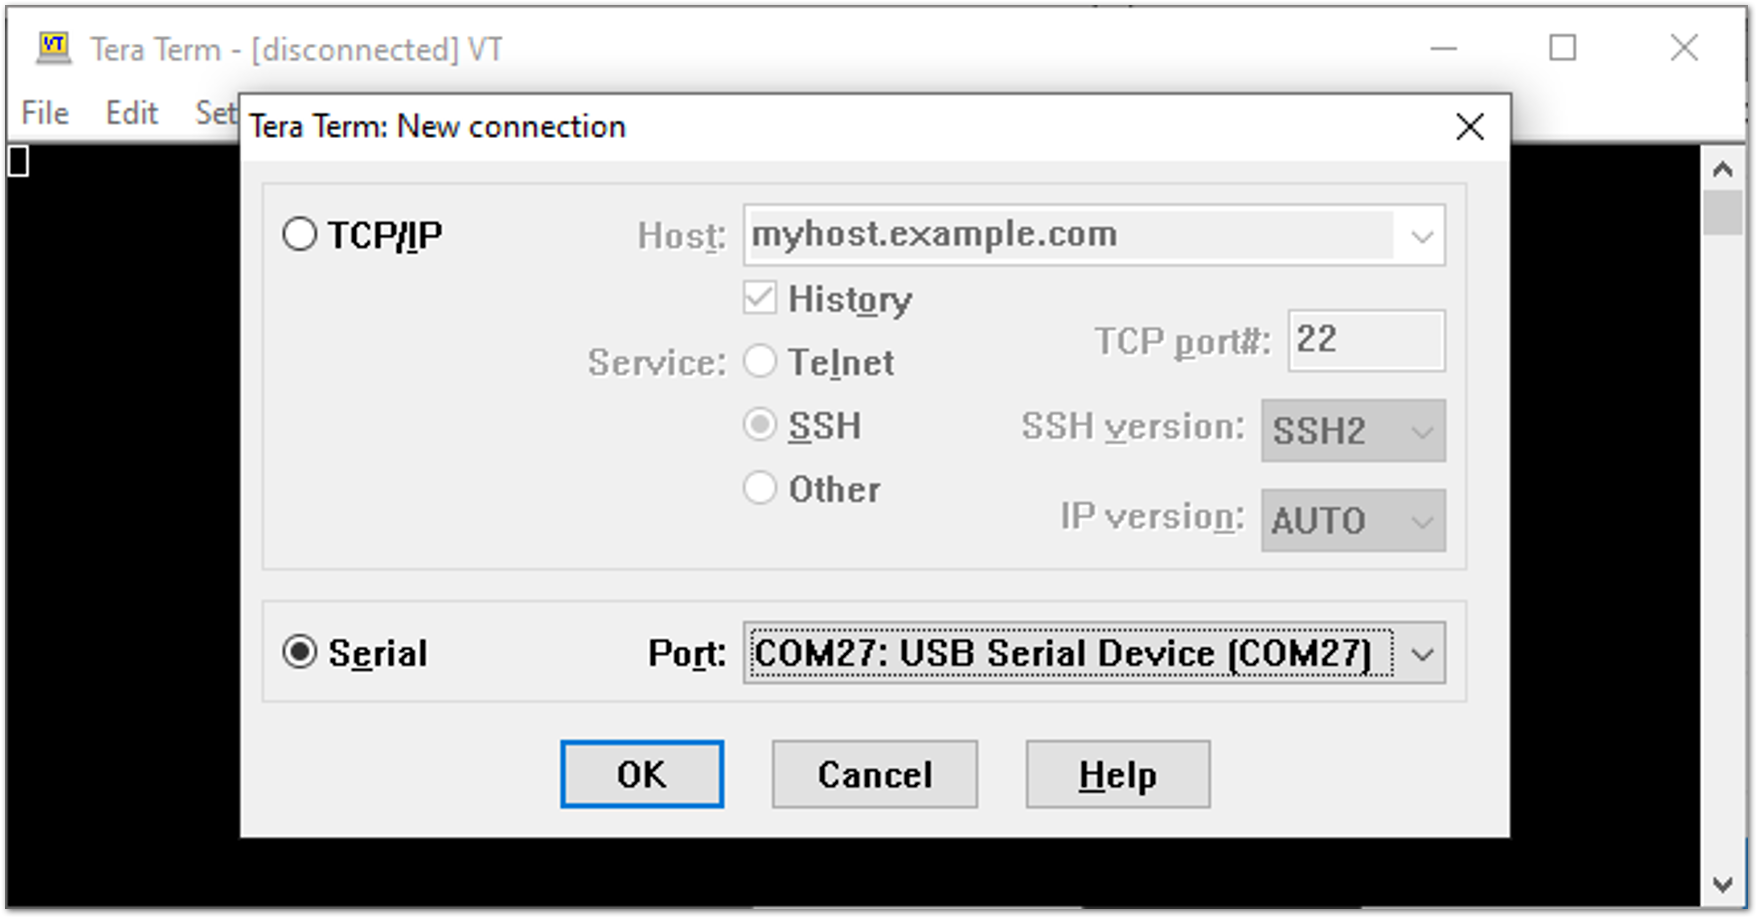Open the serial Port dropdown list
This screenshot has height=918, width=1757.
click(1421, 654)
